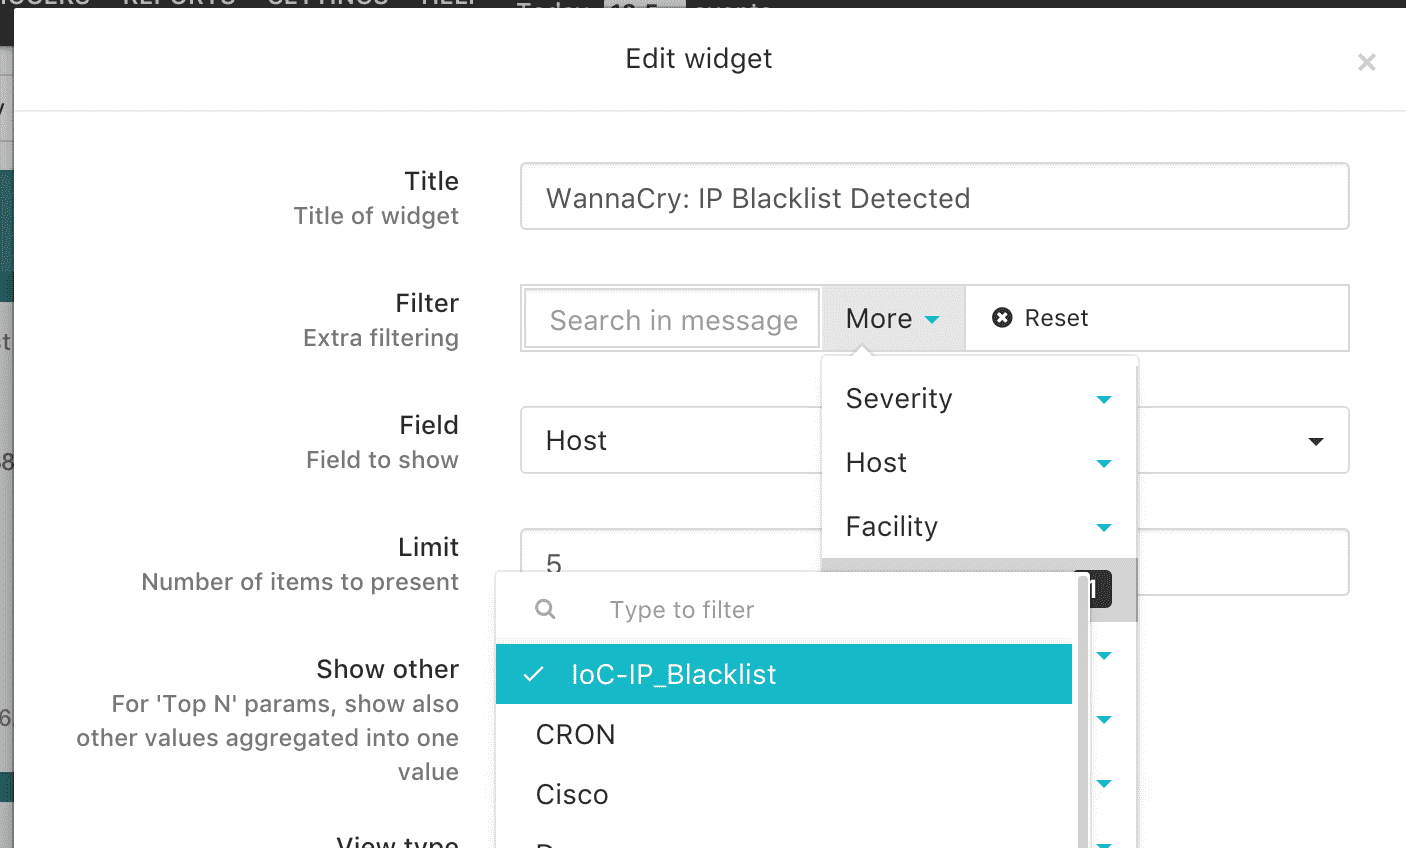Click the filter list vertical scrollbar

coord(1083,712)
